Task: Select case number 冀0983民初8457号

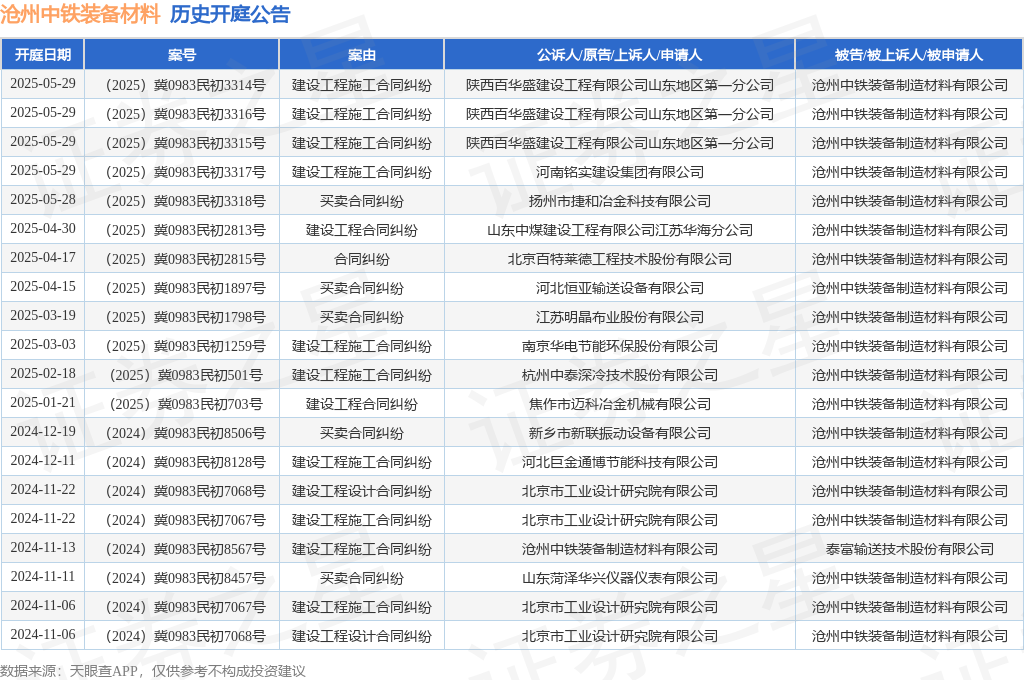Action: tap(210, 578)
